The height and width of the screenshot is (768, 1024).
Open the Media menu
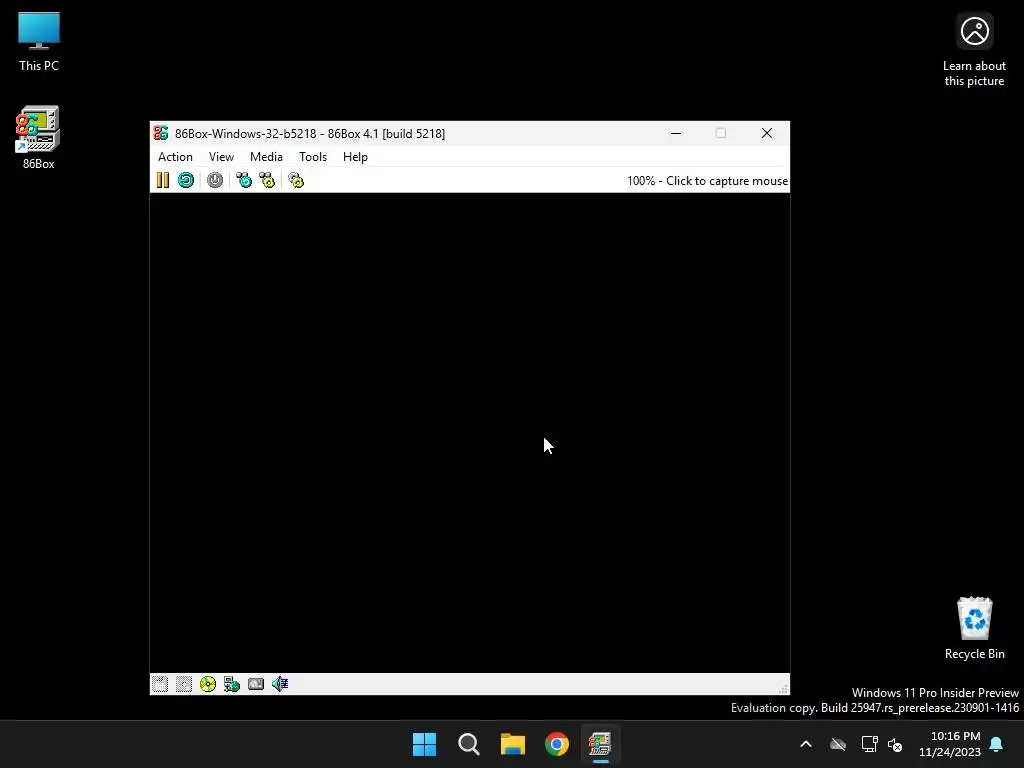point(266,157)
